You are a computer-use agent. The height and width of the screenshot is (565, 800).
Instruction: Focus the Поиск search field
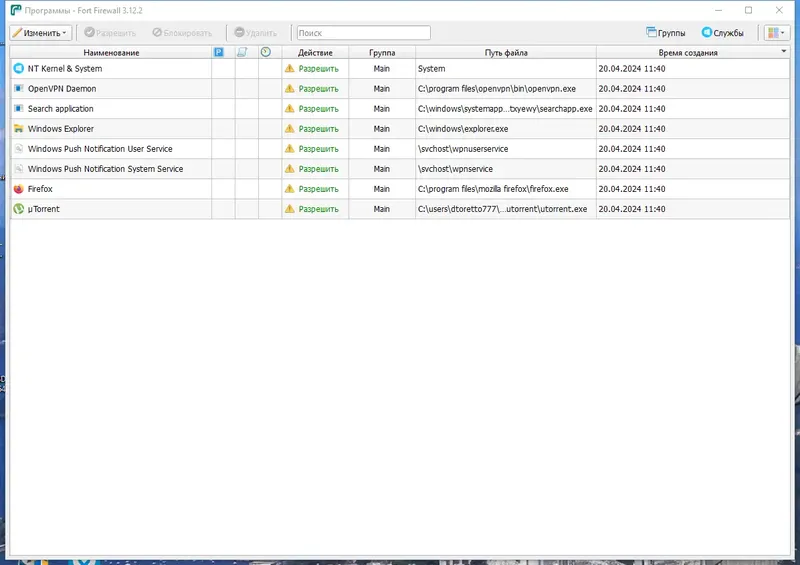pyautogui.click(x=364, y=33)
